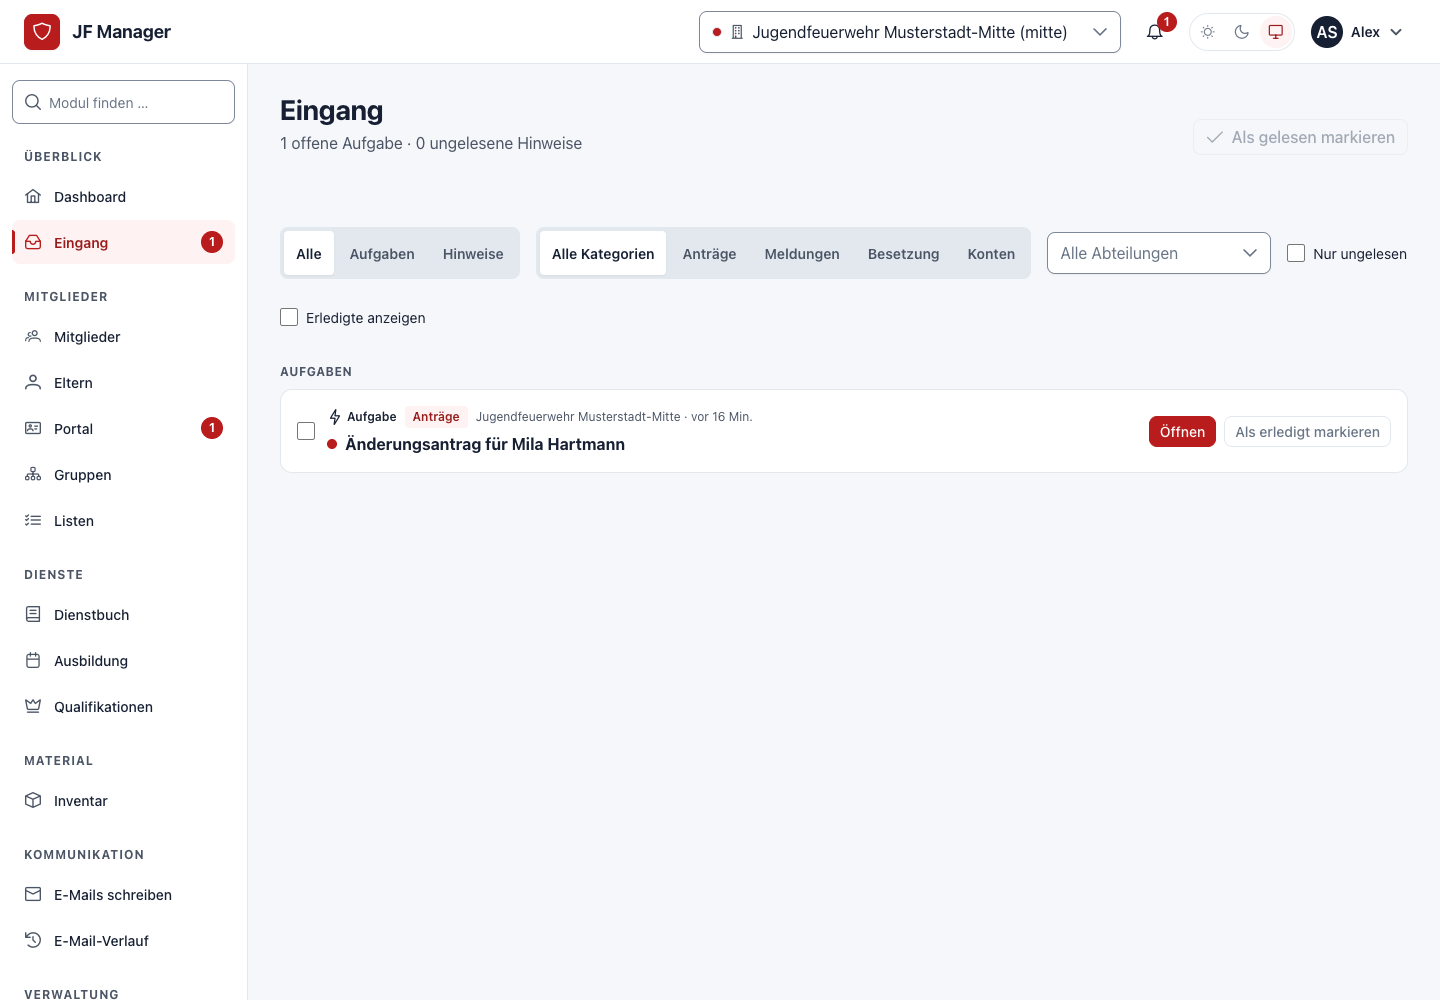Click the Anträge tag on task
1440x1000 pixels.
pyautogui.click(x=436, y=417)
